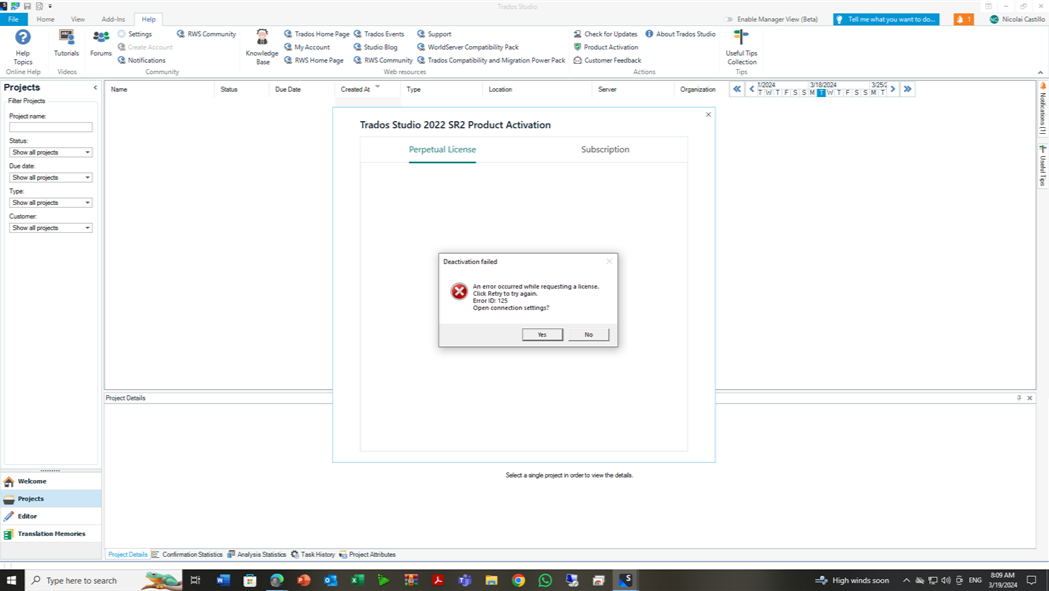Image resolution: width=1049 pixels, height=591 pixels.
Task: Click the Windows Start button
Action: click(11, 580)
